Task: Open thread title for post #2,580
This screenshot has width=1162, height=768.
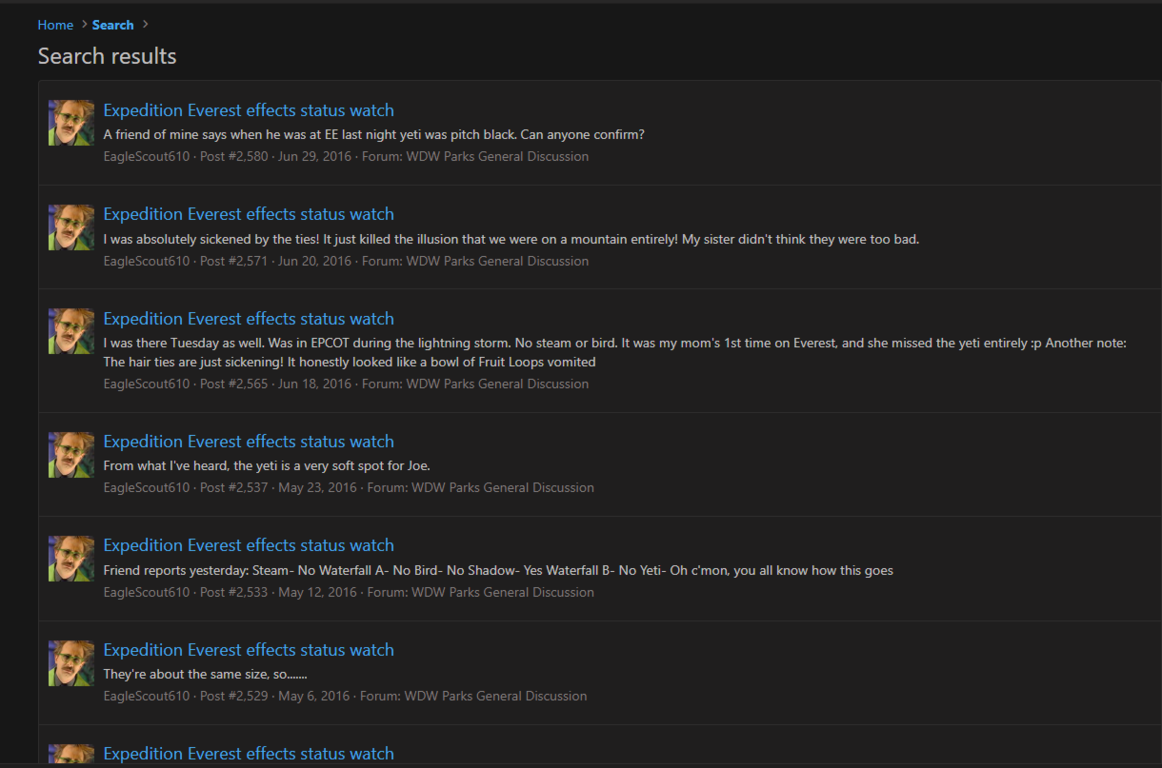Action: (248, 110)
